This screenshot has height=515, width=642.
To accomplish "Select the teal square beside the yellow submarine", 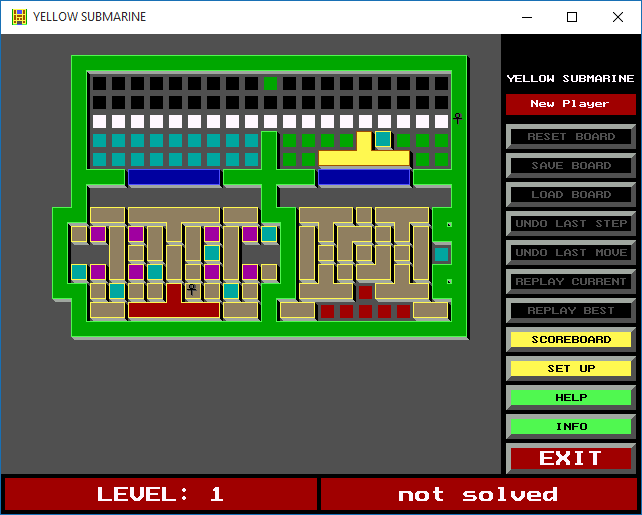I will [383, 139].
